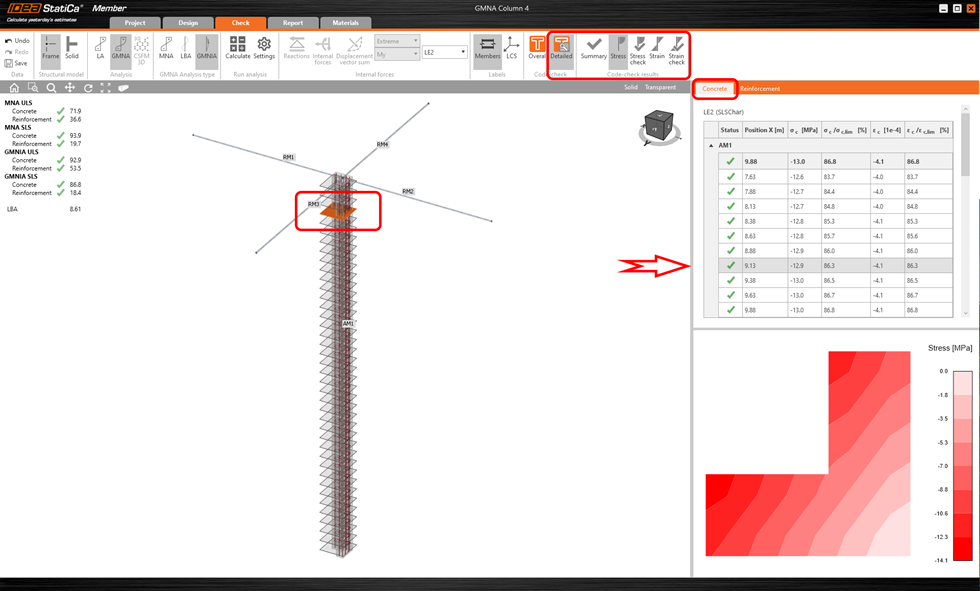Click the Undo button
This screenshot has height=591, width=980.
click(18, 39)
